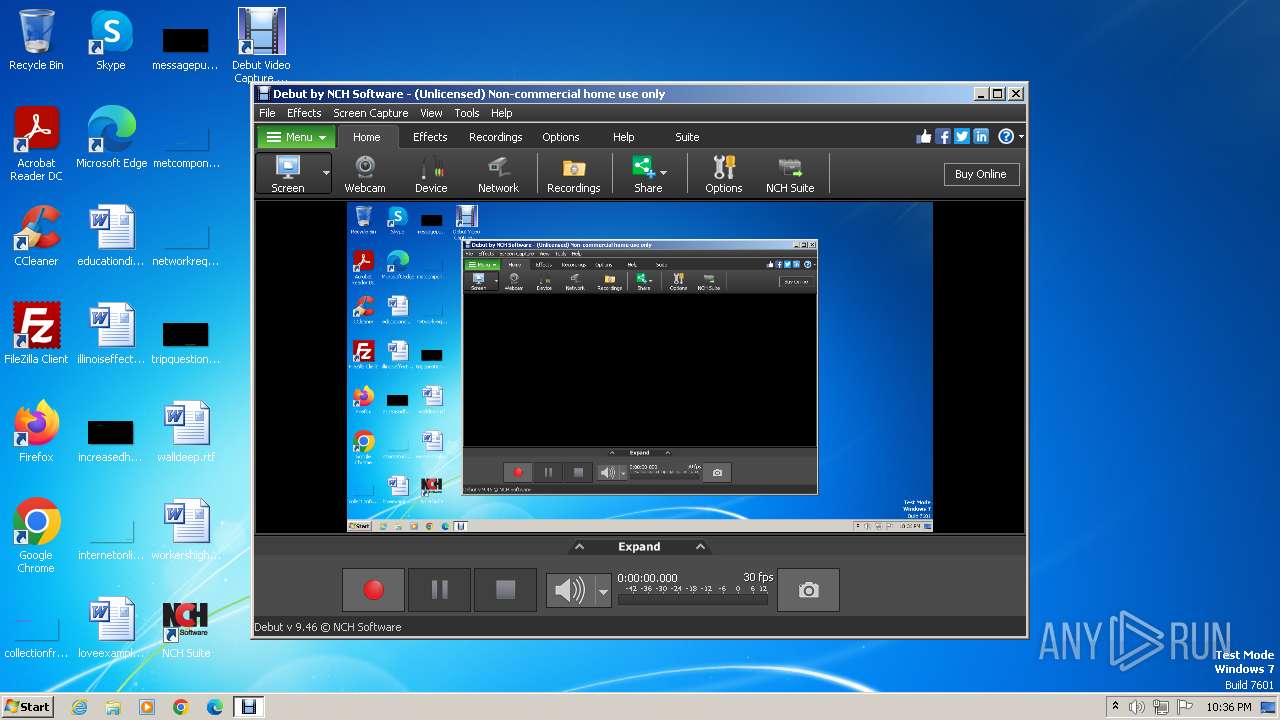Open the Recordings list toolbar button
1280x720 pixels.
(573, 174)
